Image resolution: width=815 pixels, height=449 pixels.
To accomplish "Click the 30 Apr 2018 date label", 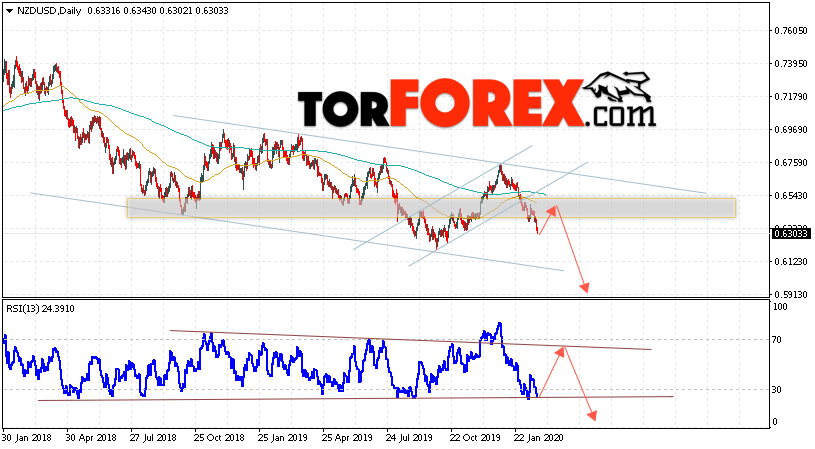I will point(91,438).
